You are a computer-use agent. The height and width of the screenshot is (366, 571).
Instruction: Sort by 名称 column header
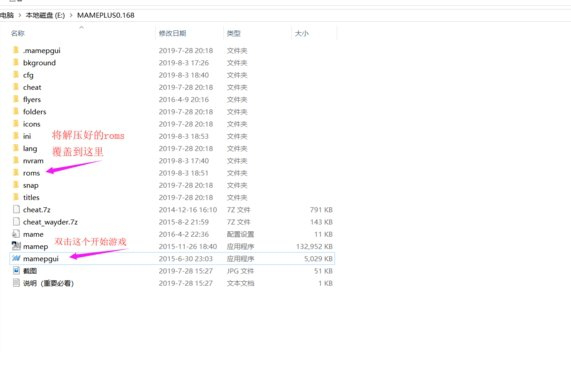[17, 33]
